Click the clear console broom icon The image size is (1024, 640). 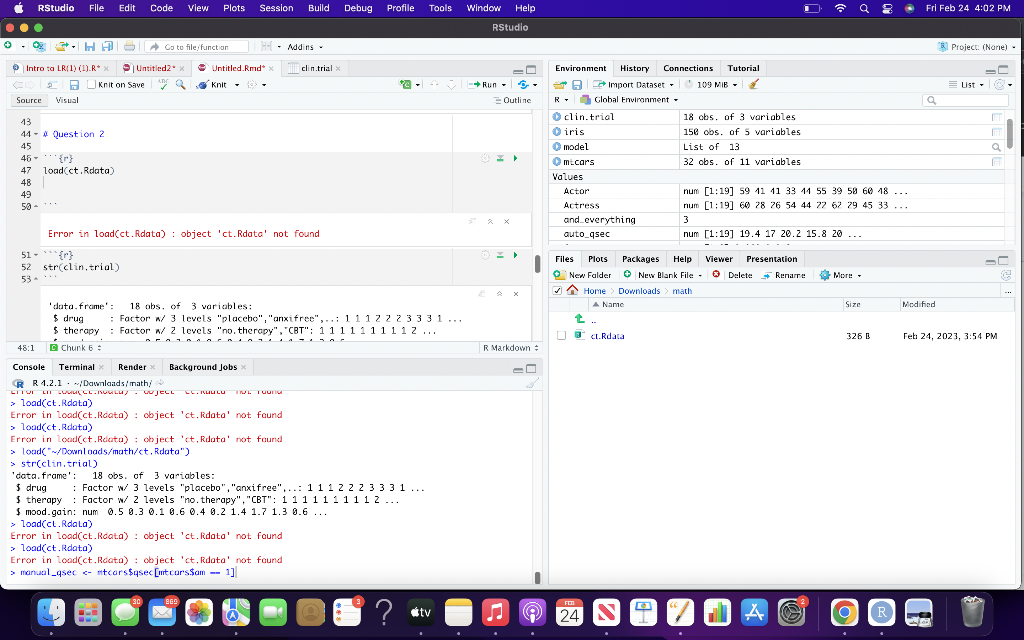click(532, 382)
